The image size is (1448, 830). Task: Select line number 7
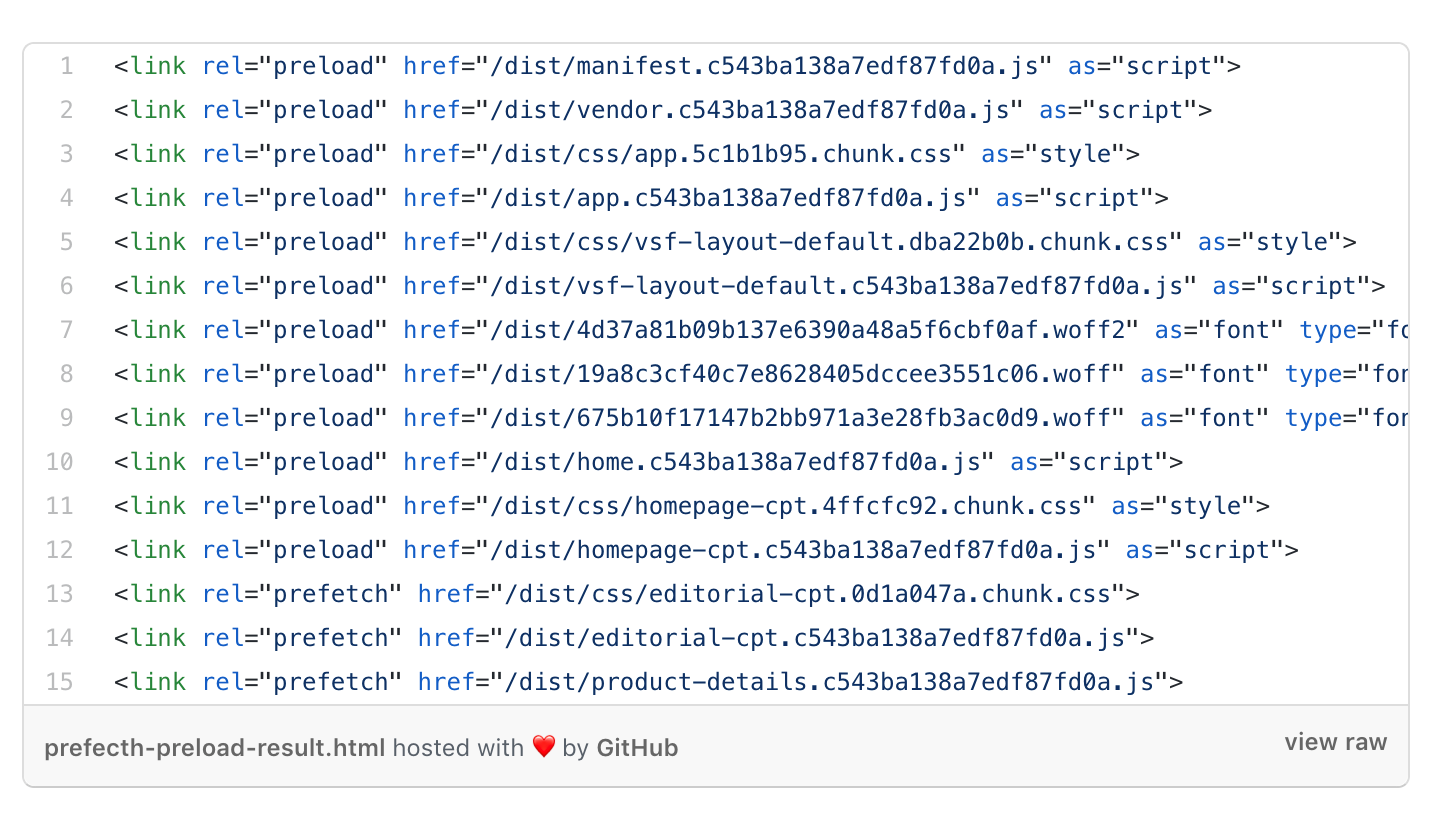(66, 331)
